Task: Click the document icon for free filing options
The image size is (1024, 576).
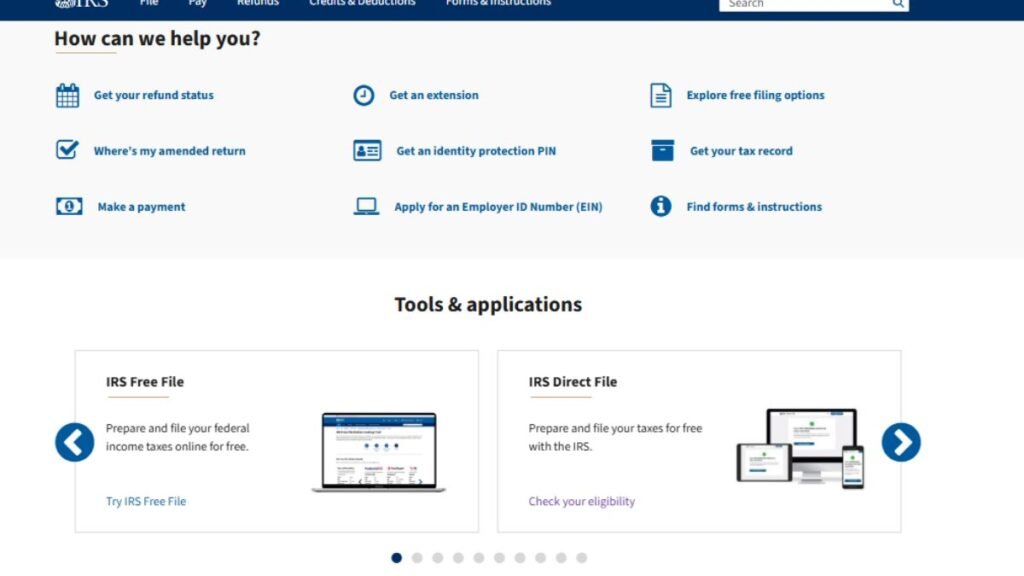Action: (x=660, y=95)
